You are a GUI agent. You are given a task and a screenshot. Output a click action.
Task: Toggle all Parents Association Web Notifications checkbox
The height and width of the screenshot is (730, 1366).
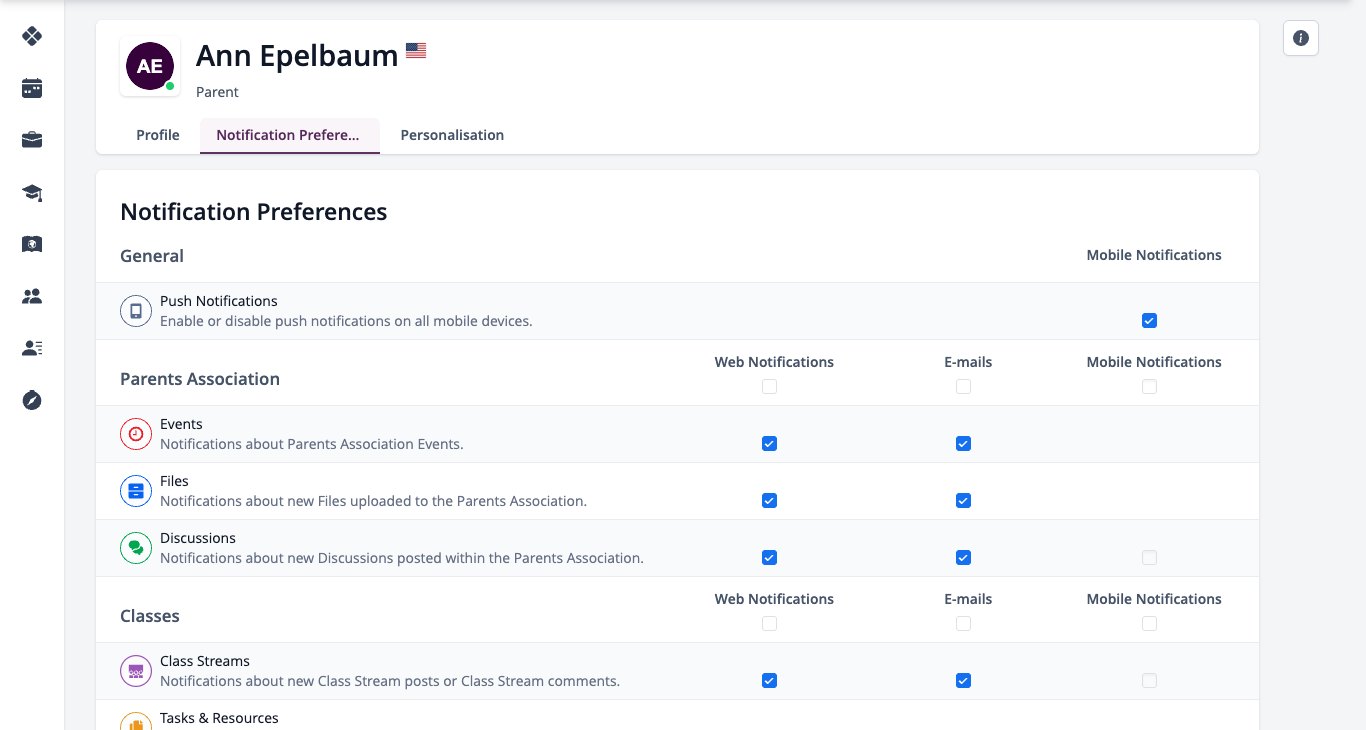coord(769,387)
